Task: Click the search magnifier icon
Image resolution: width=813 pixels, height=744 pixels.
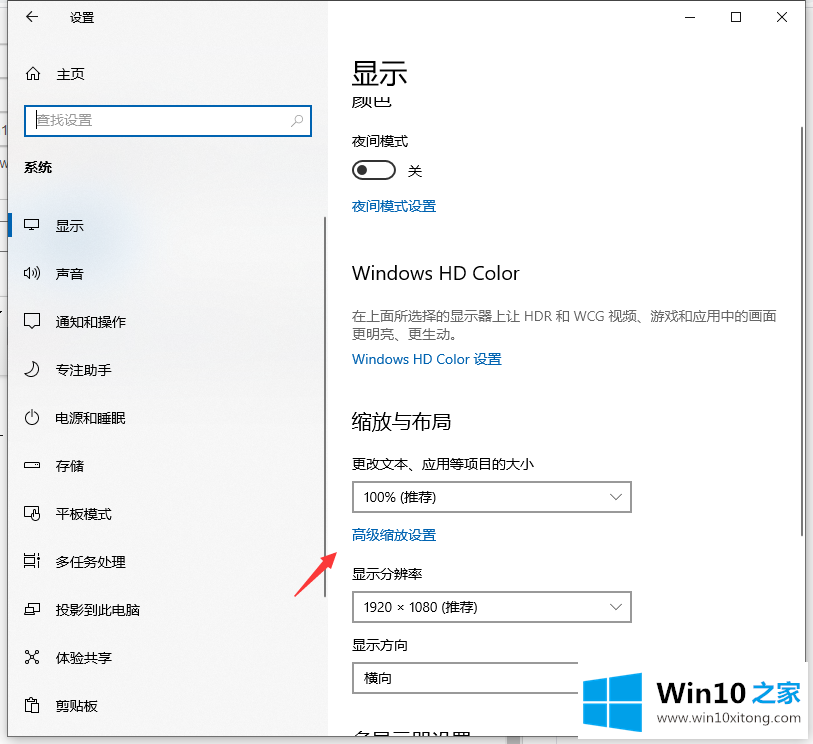Action: [297, 121]
